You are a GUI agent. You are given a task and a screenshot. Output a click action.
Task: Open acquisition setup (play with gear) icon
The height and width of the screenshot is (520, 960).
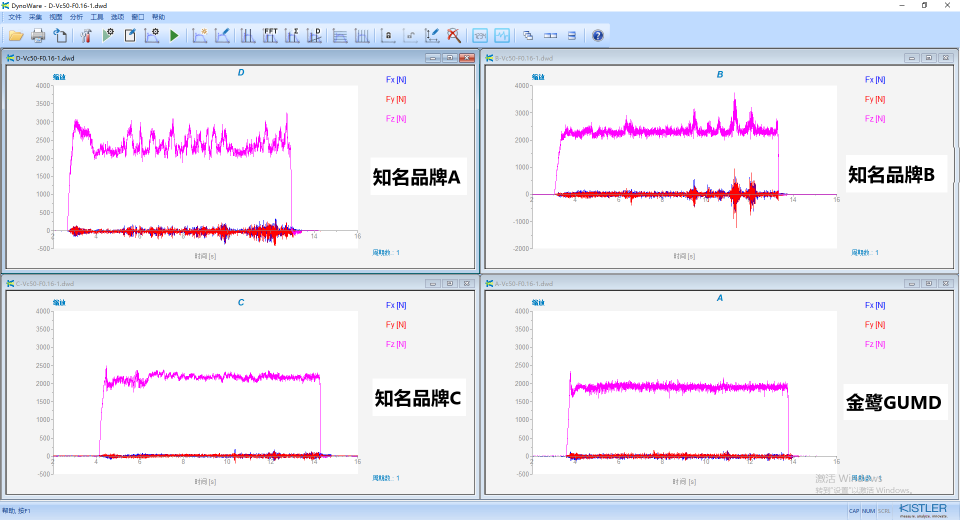click(x=108, y=36)
